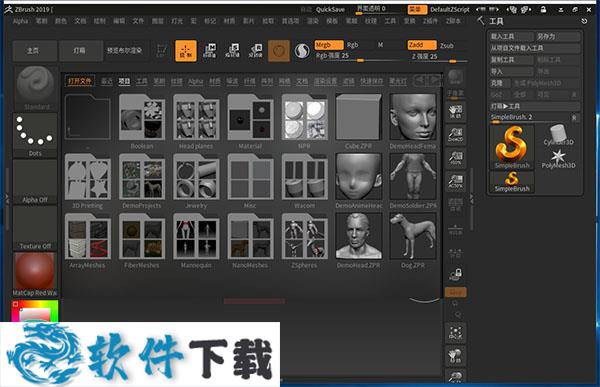600x387 pixels.
Task: Click the BPR render sphere icon
Action: tap(455, 77)
